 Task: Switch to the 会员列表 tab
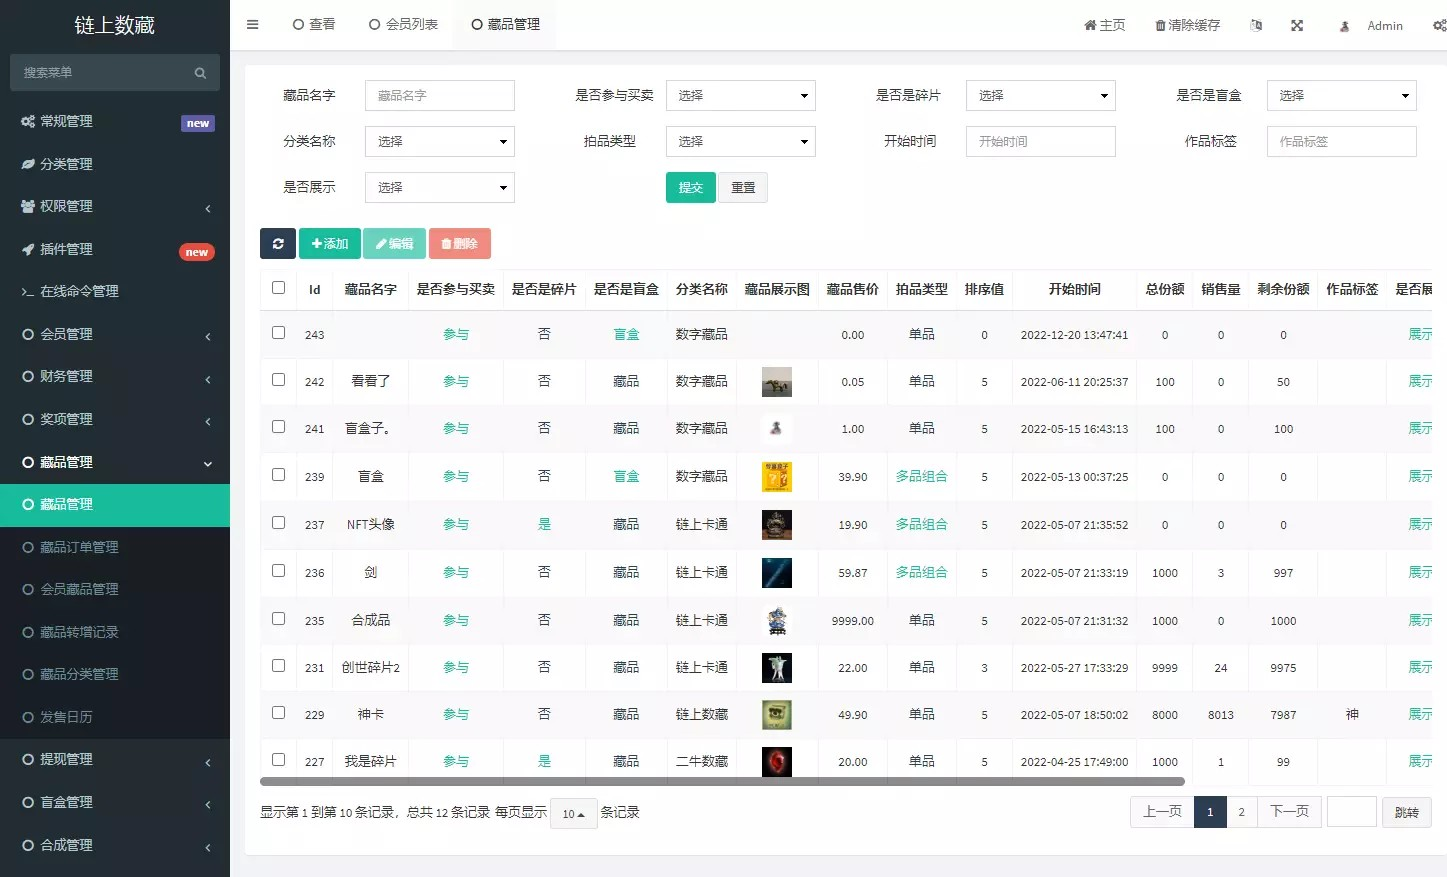(x=403, y=25)
